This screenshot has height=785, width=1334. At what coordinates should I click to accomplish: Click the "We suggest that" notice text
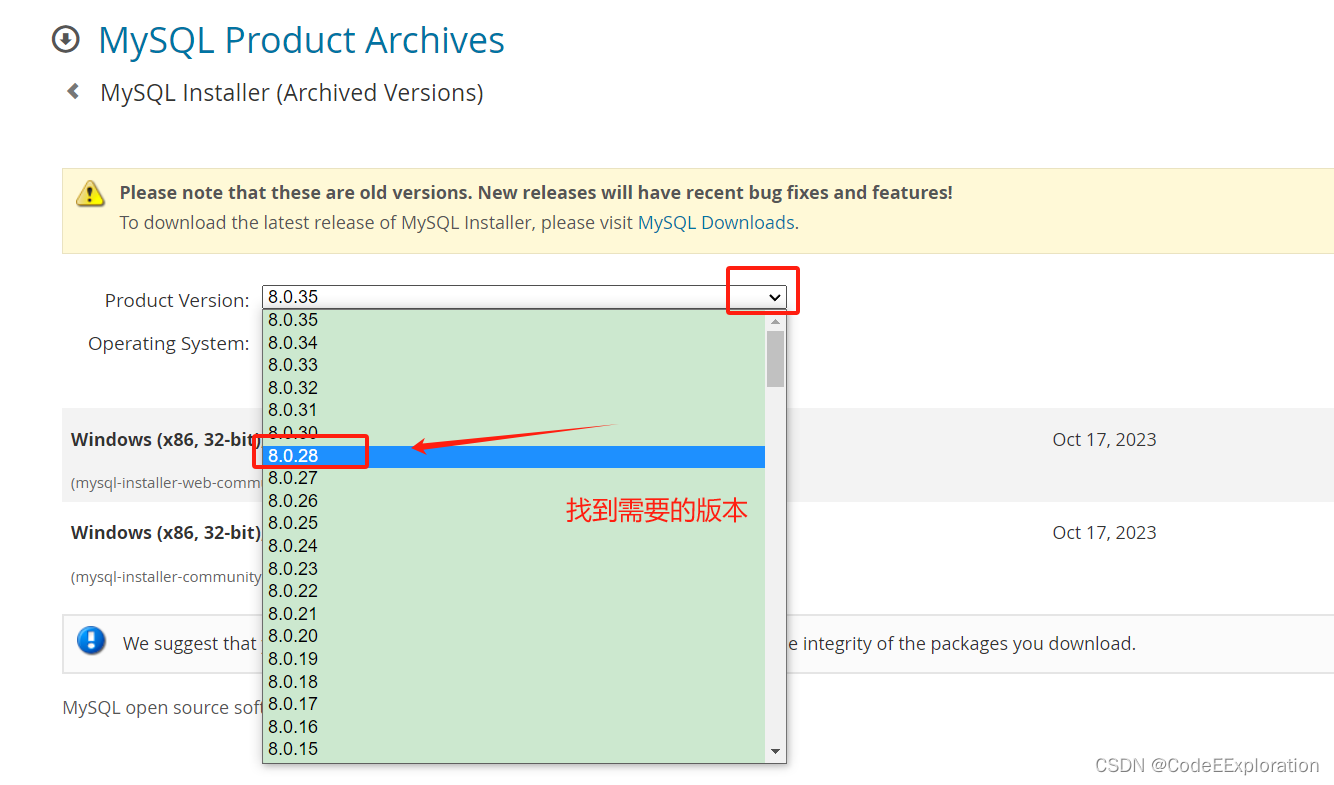[x=190, y=643]
